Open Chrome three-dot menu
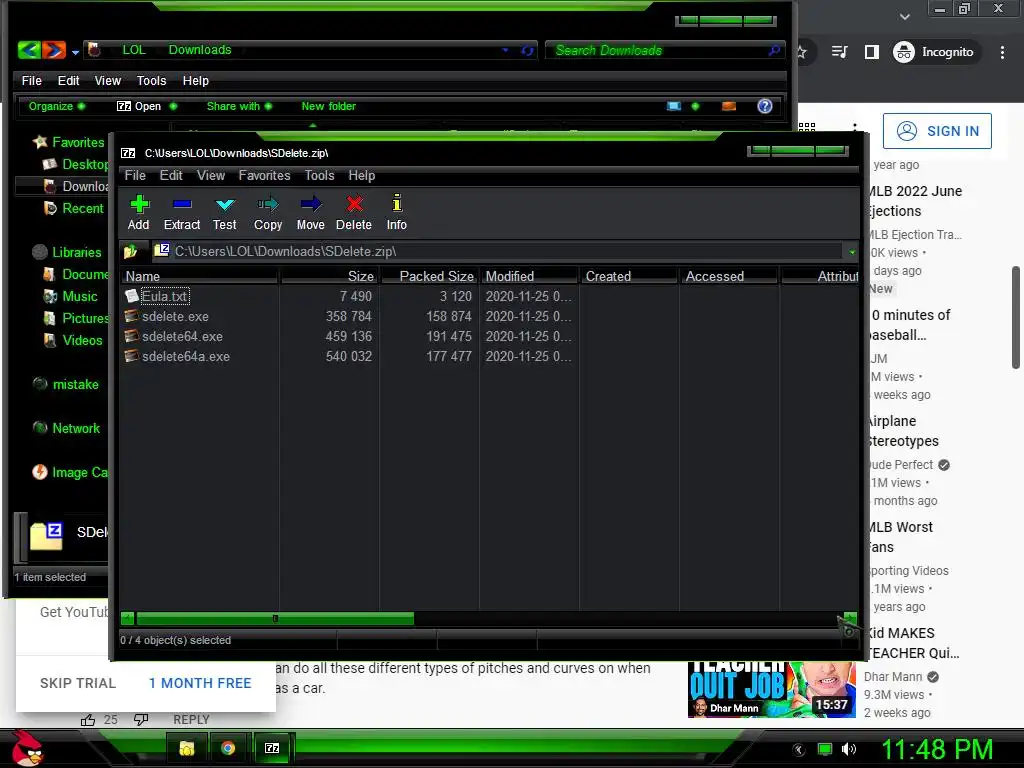The width and height of the screenshot is (1024, 768). coord(1002,52)
